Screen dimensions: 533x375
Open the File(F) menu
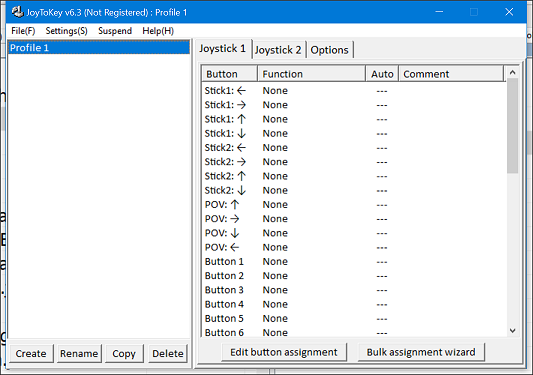pos(23,31)
